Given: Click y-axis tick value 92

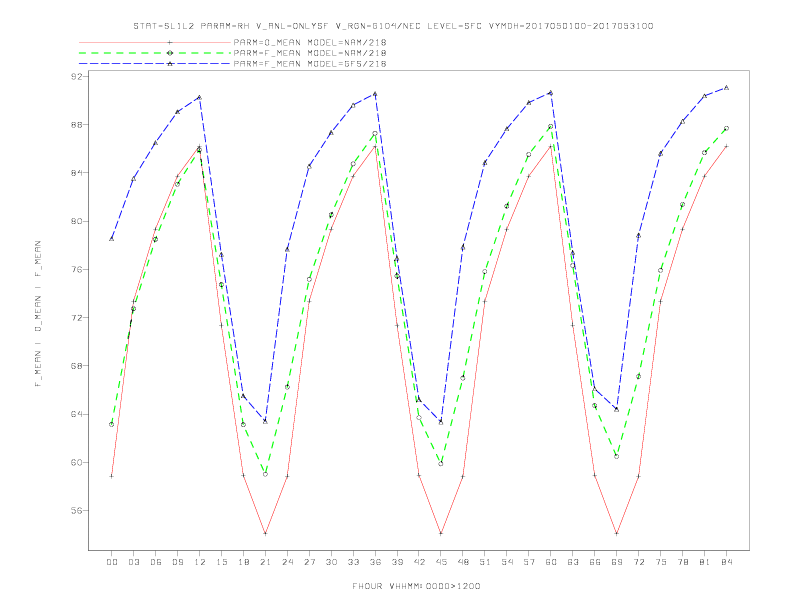Looking at the screenshot, I should pyautogui.click(x=77, y=77).
